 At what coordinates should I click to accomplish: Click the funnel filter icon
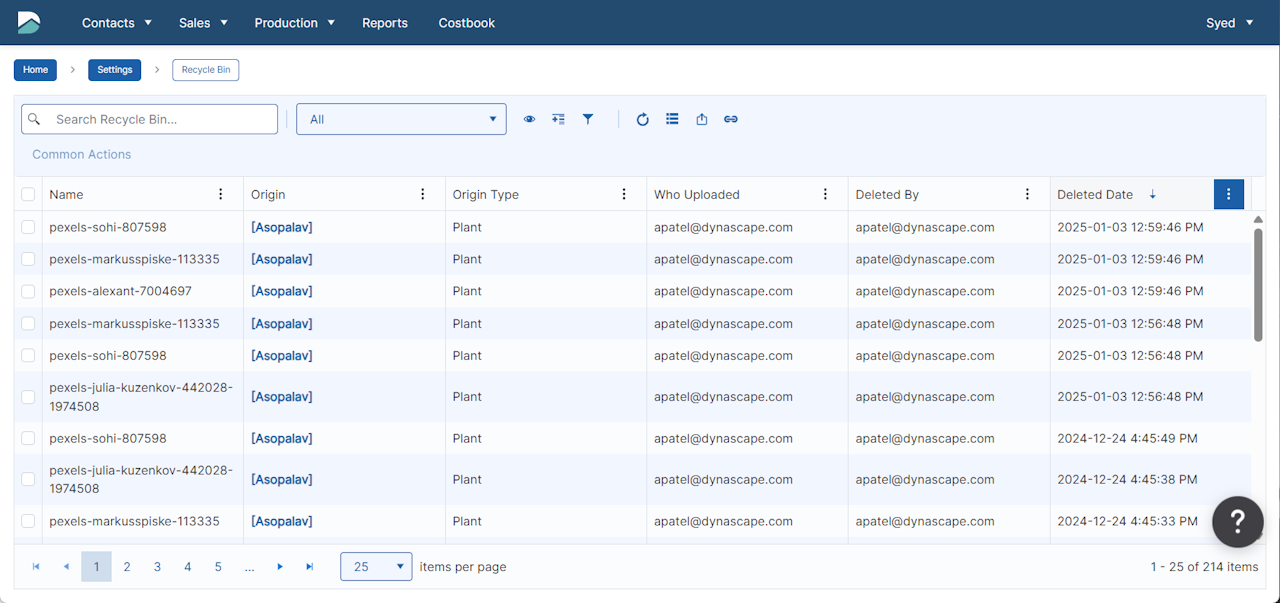tap(588, 119)
